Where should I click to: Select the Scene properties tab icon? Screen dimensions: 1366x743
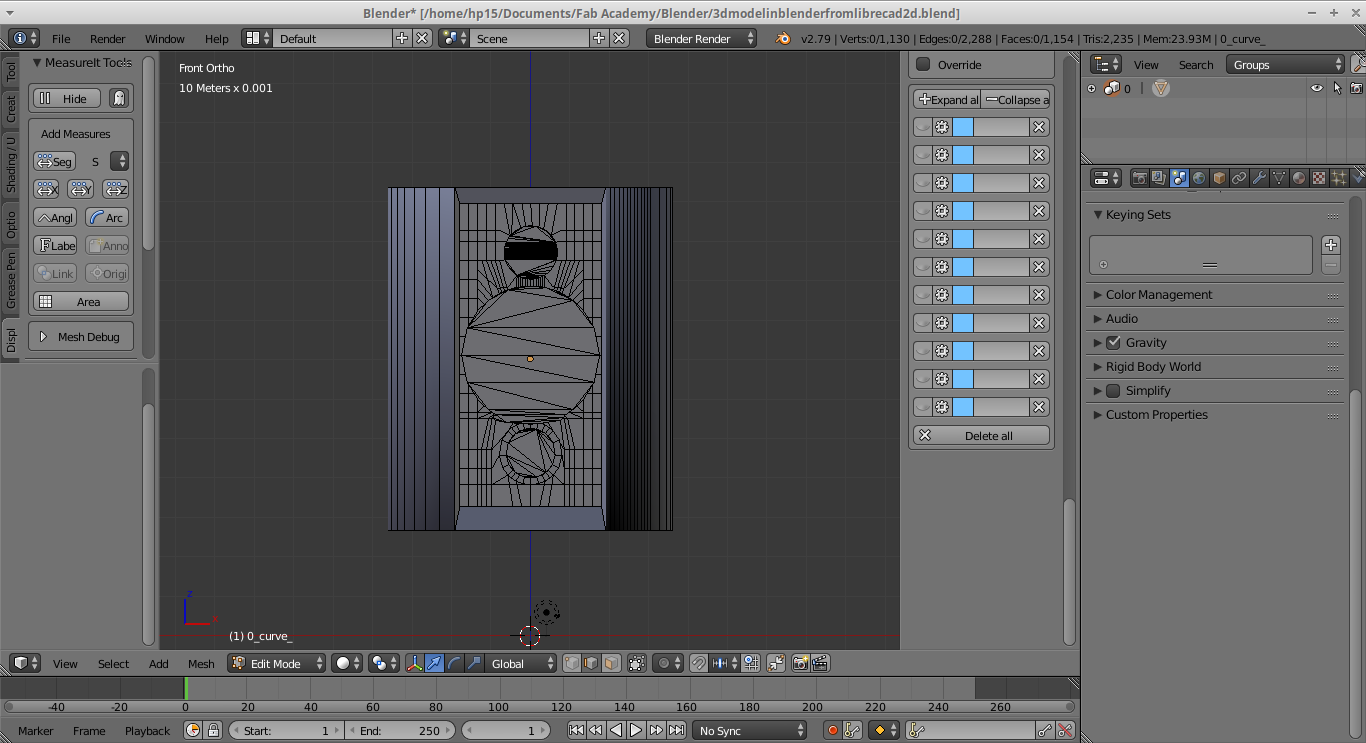coord(1179,178)
